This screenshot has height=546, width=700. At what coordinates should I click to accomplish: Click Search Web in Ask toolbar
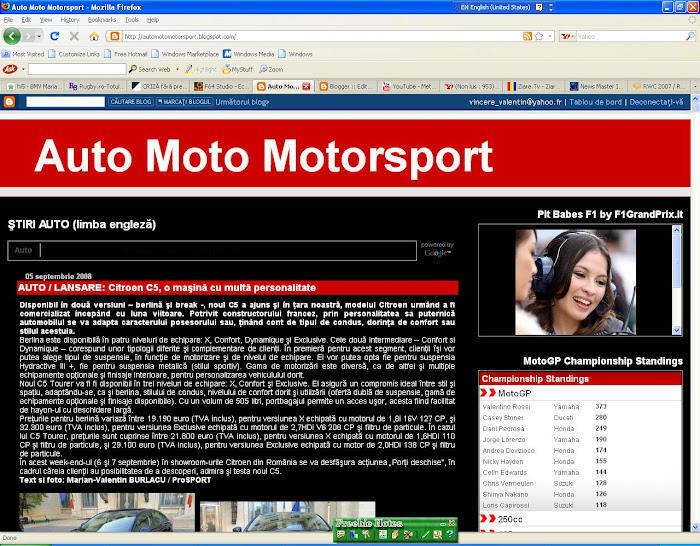150,69
